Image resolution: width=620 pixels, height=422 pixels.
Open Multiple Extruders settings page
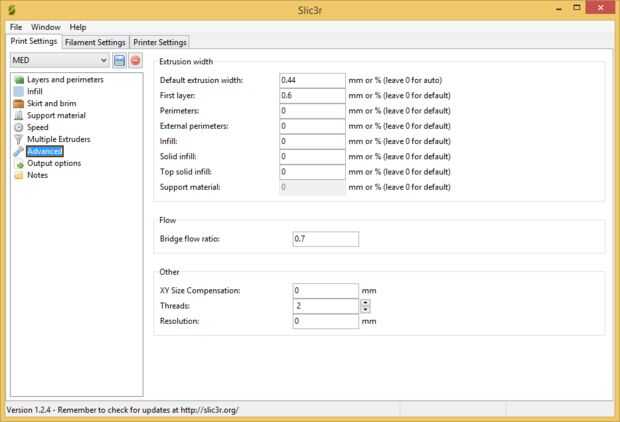tap(59, 139)
